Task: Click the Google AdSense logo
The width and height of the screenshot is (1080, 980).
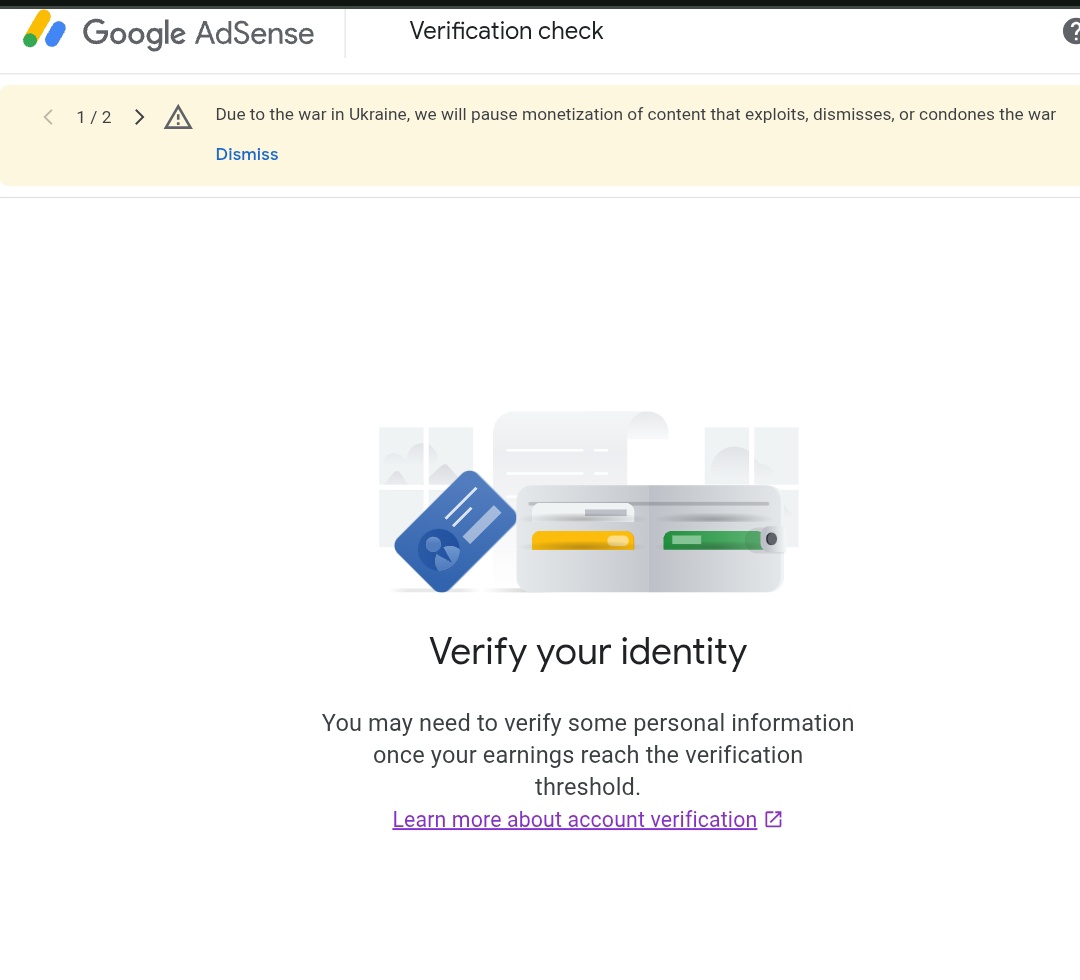Action: (x=168, y=32)
